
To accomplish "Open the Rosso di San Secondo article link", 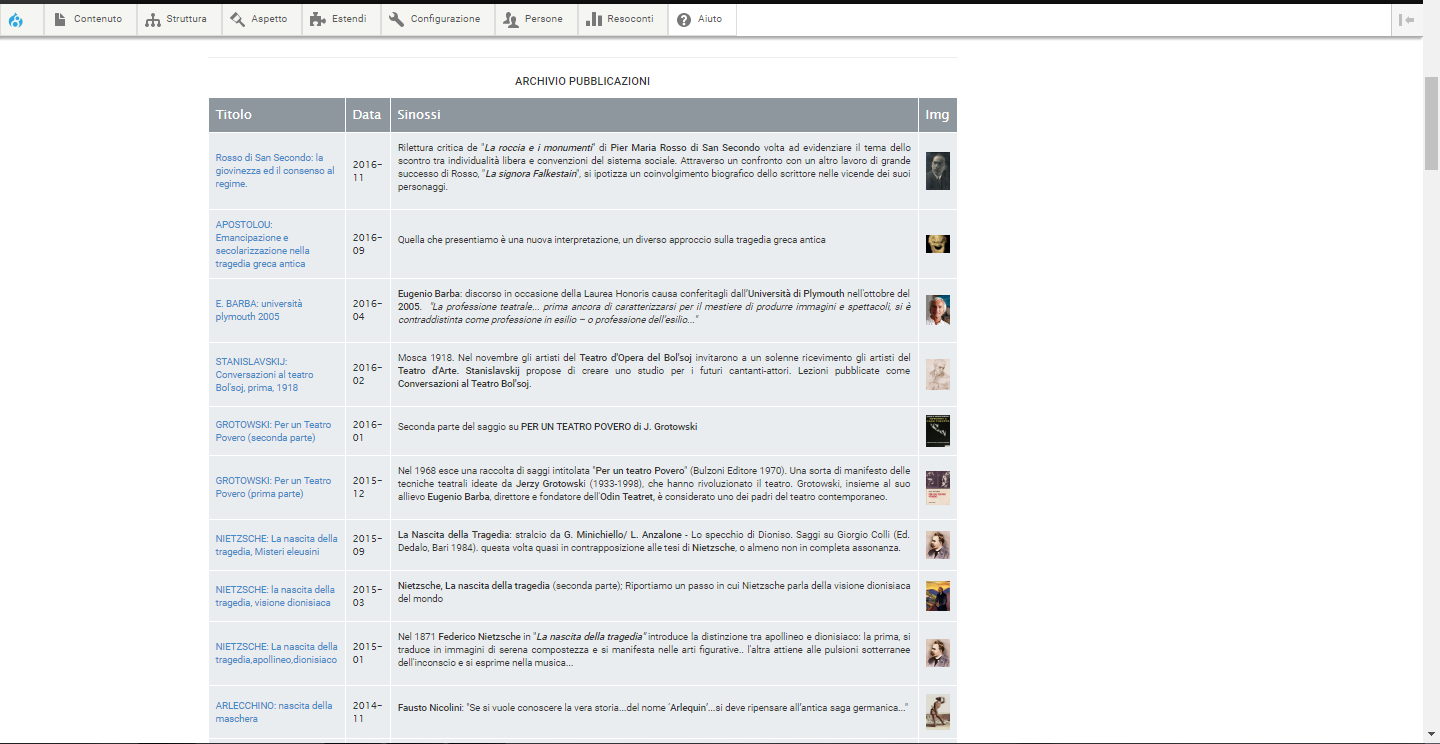I will (275, 170).
